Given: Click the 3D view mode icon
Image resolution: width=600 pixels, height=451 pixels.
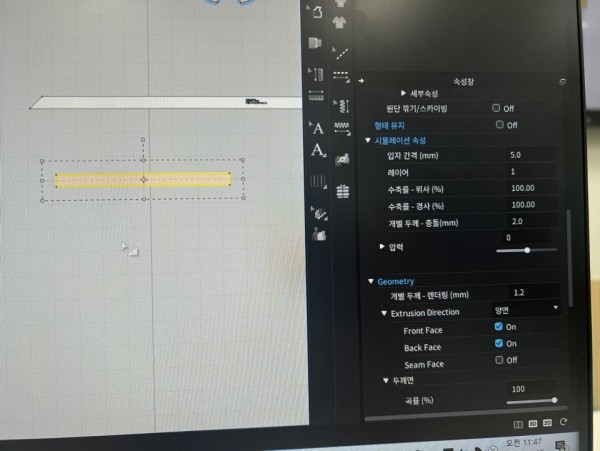Looking at the screenshot, I should 534,424.
